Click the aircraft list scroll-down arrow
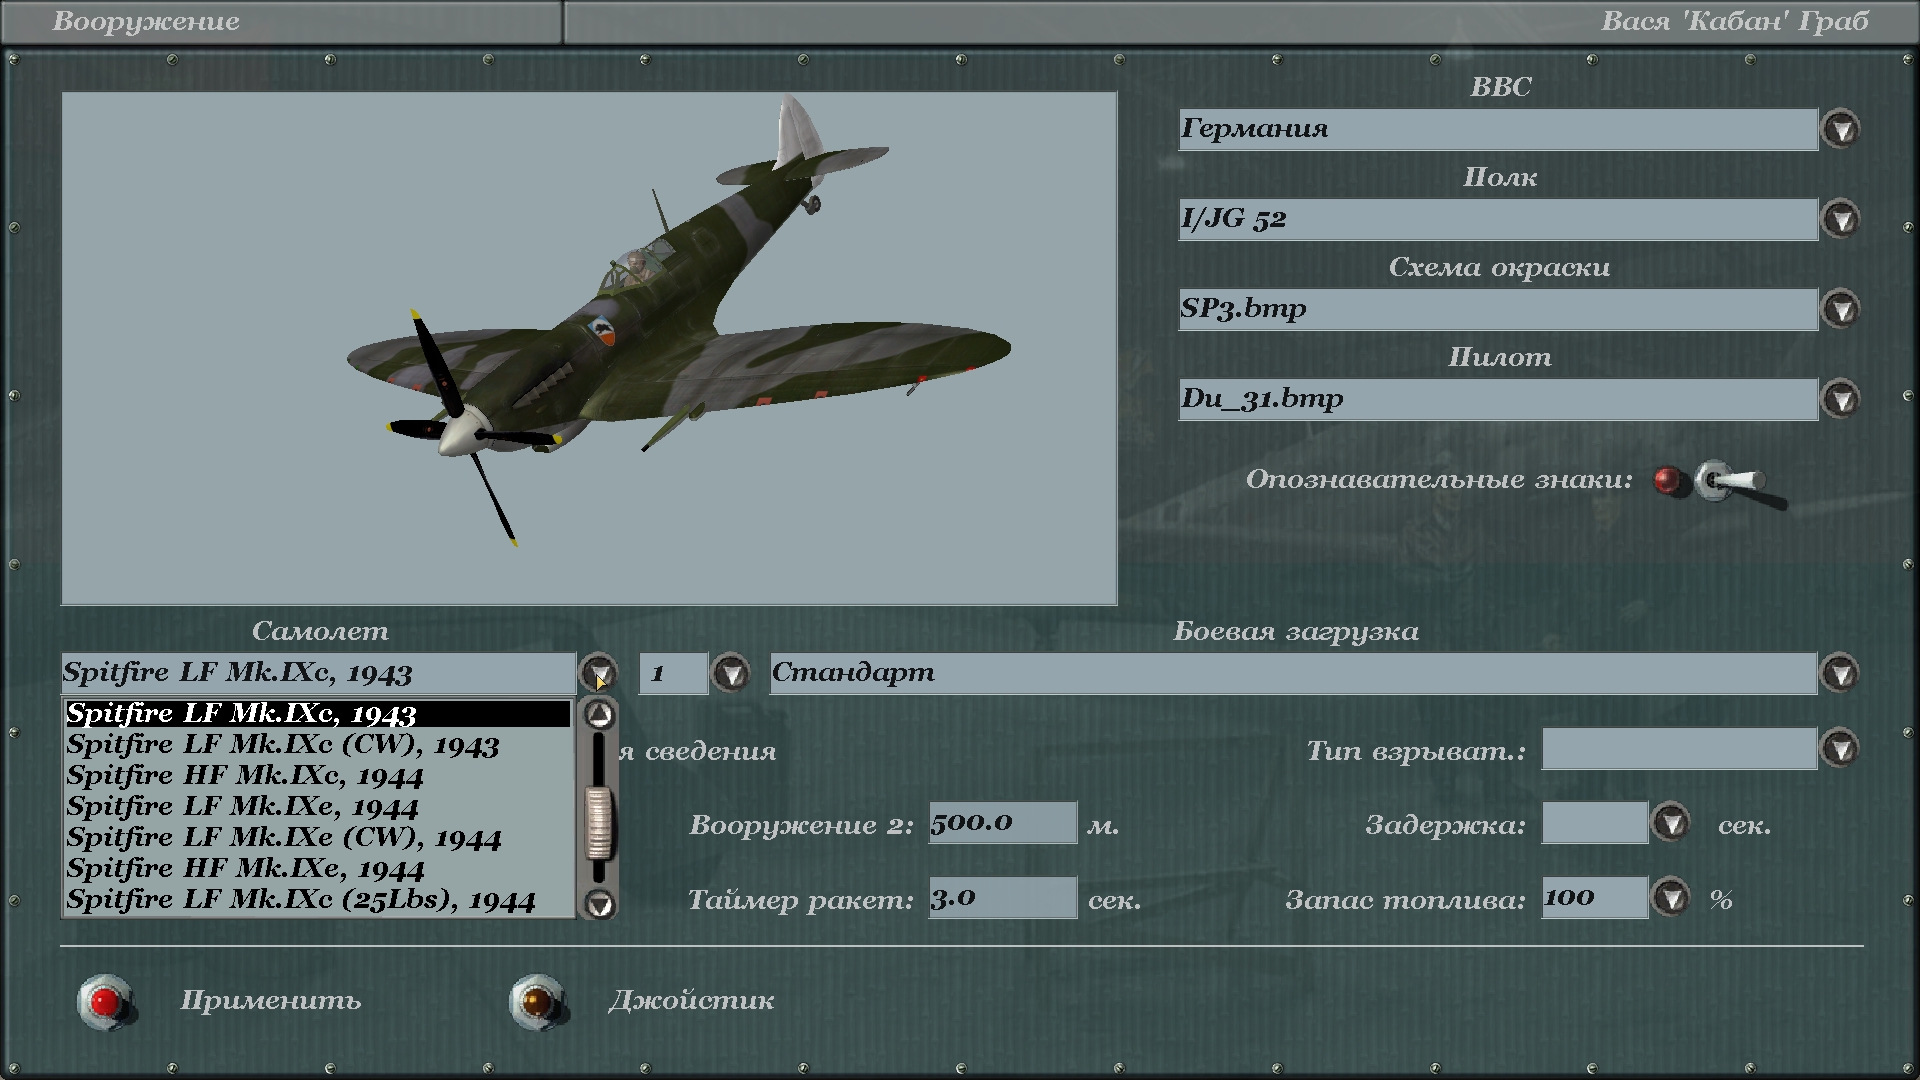 pyautogui.click(x=599, y=905)
